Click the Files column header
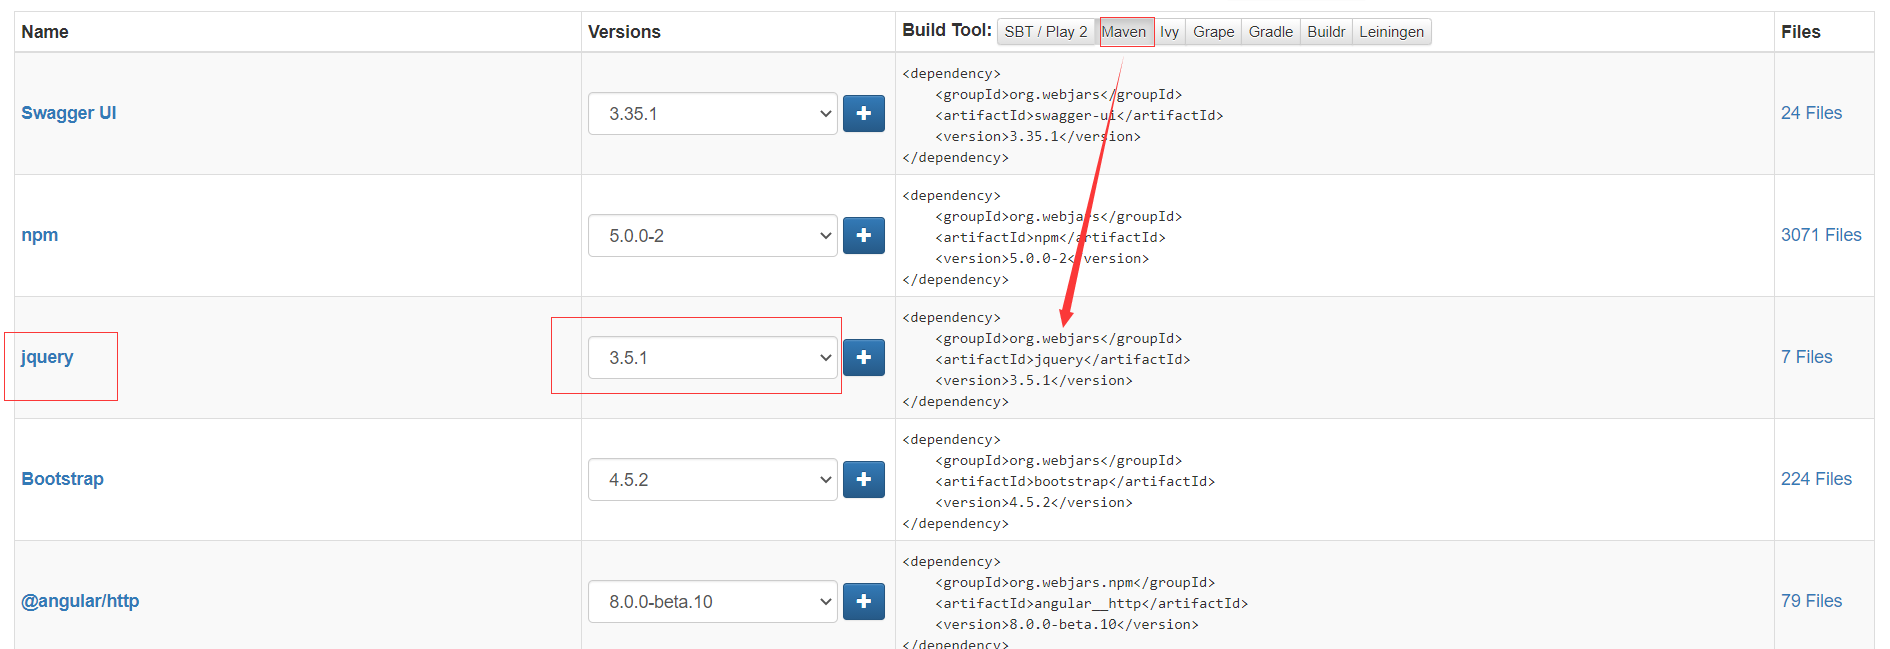1890x649 pixels. click(1800, 32)
